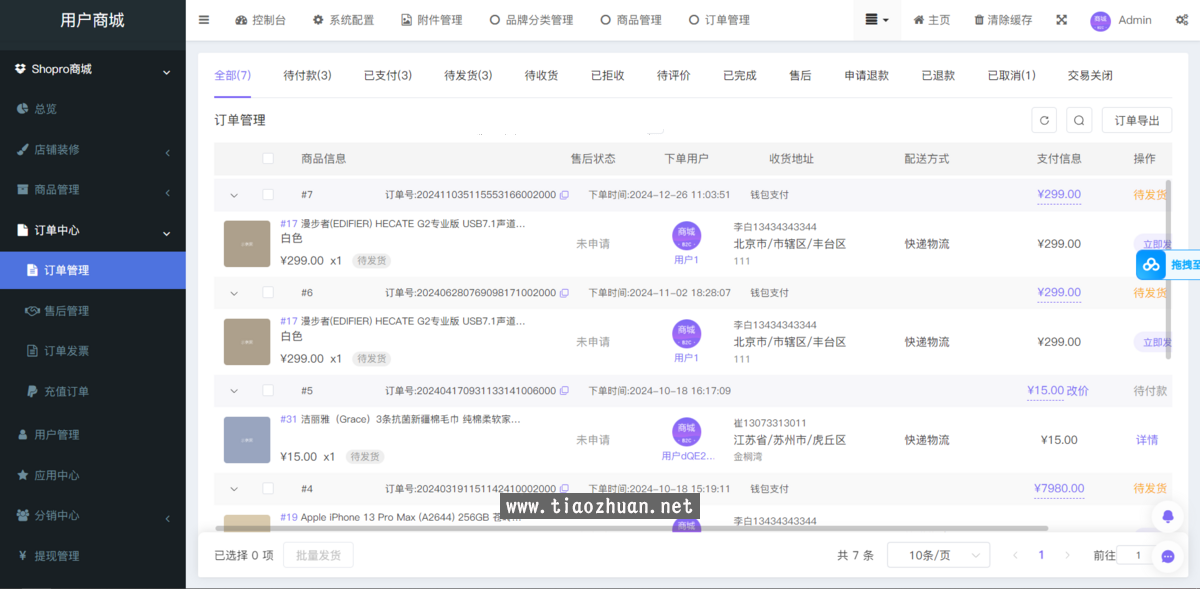Image resolution: width=1200 pixels, height=589 pixels.
Task: Click the product thumbnail of order #5
Action: 247,439
